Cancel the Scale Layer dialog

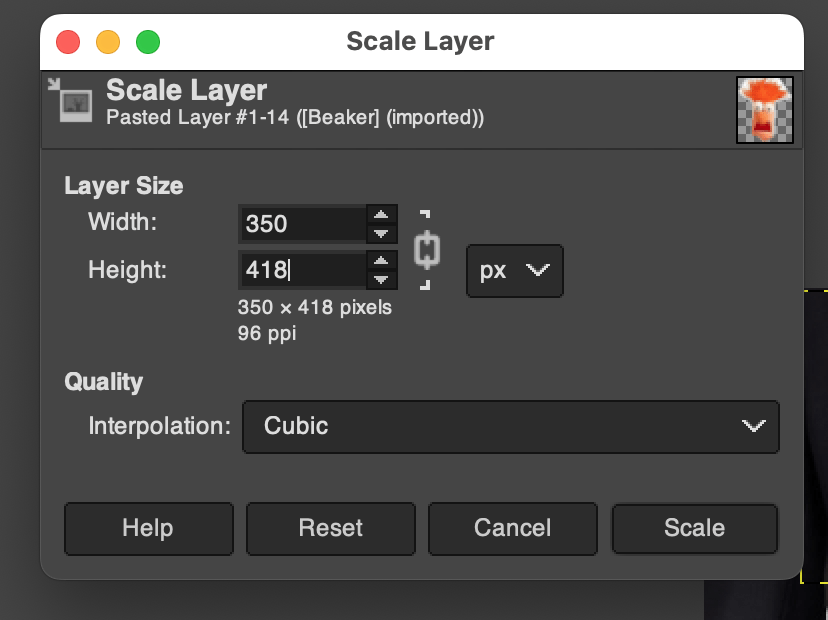point(512,528)
